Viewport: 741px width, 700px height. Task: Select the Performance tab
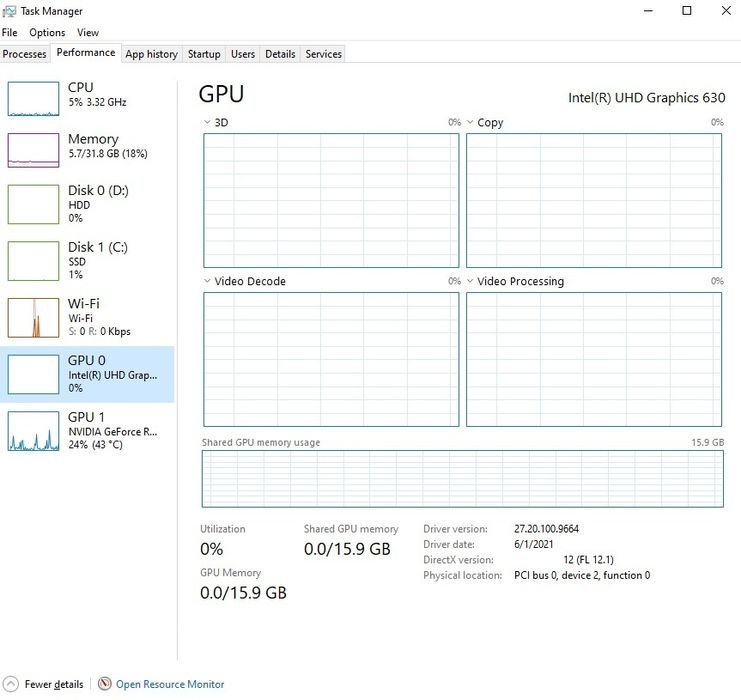tap(86, 52)
